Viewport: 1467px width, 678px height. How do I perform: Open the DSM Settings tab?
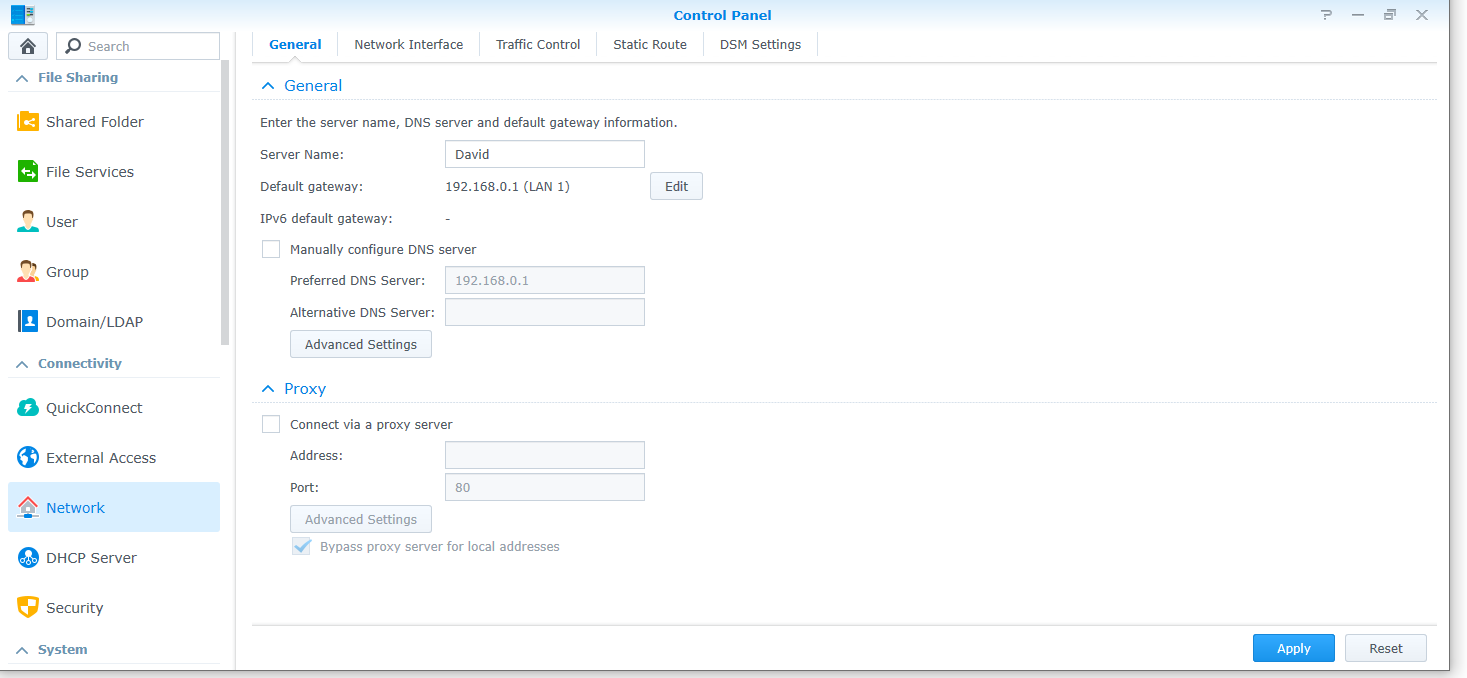(x=760, y=44)
